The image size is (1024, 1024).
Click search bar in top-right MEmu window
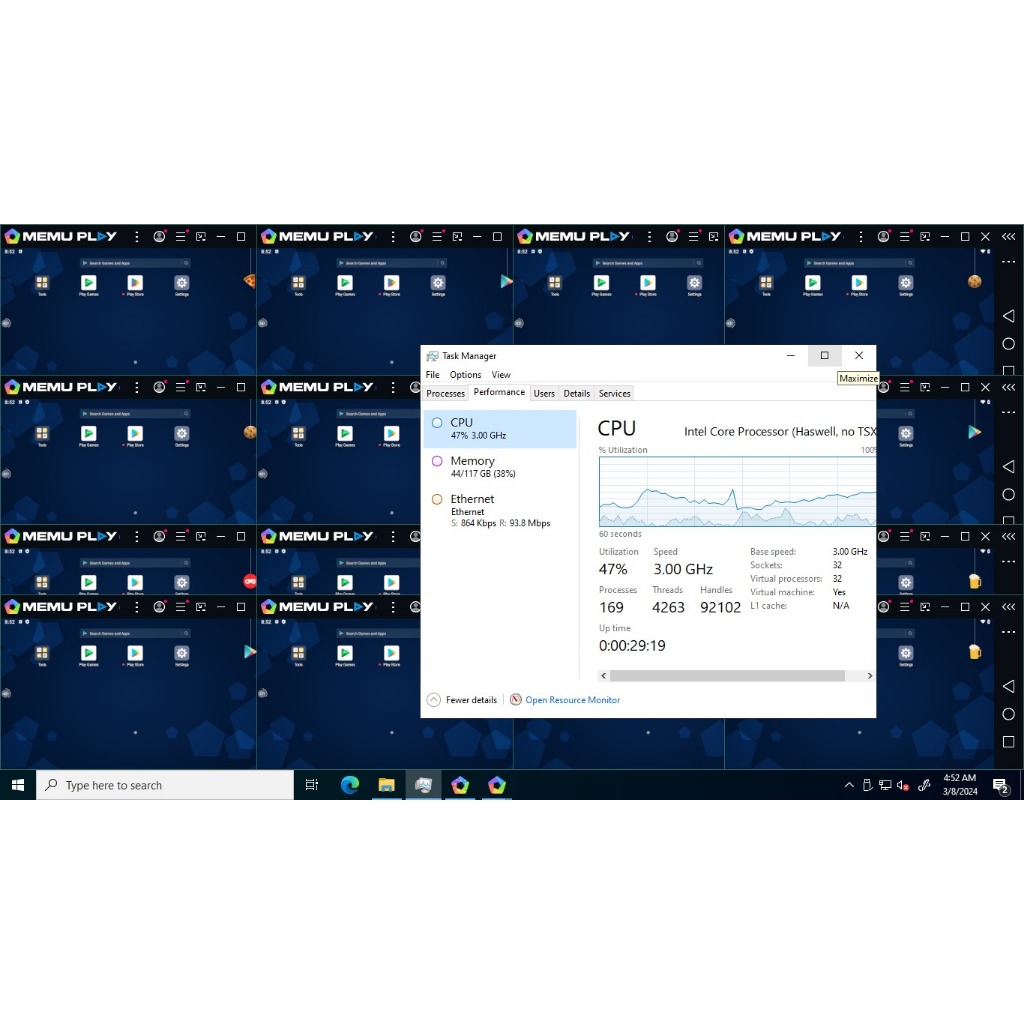[x=859, y=263]
